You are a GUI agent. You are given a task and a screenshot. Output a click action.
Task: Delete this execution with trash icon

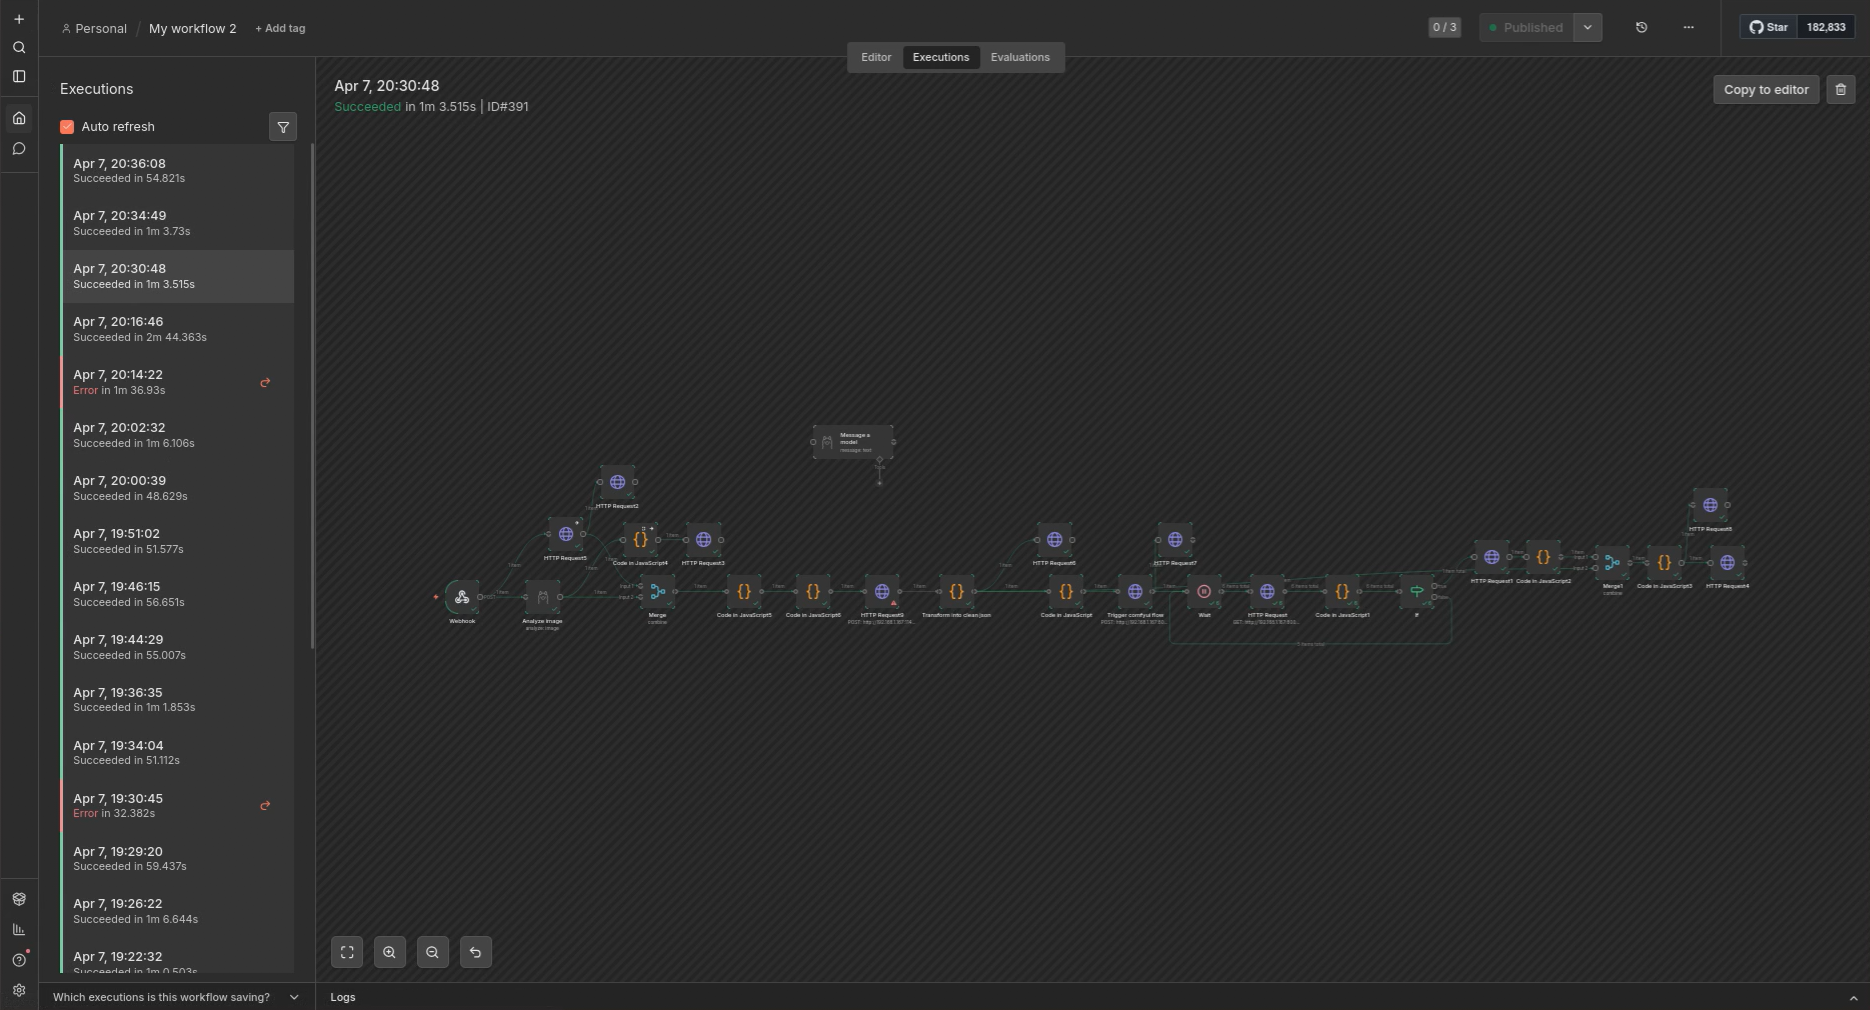(1841, 90)
